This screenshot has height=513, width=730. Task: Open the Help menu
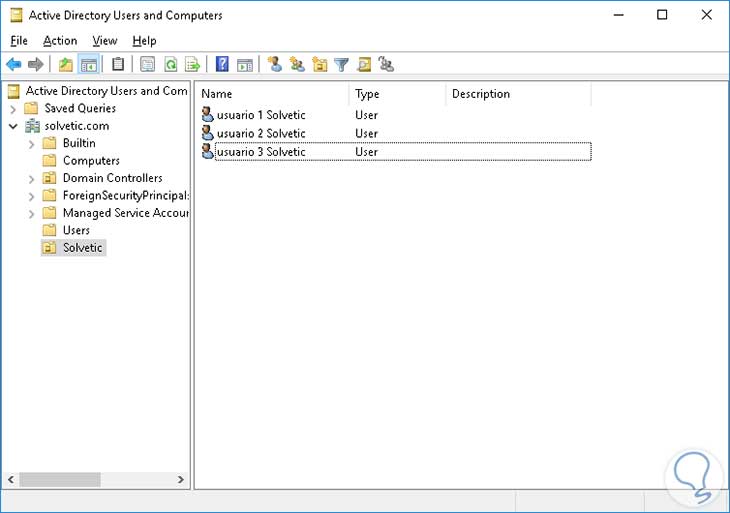coord(144,41)
